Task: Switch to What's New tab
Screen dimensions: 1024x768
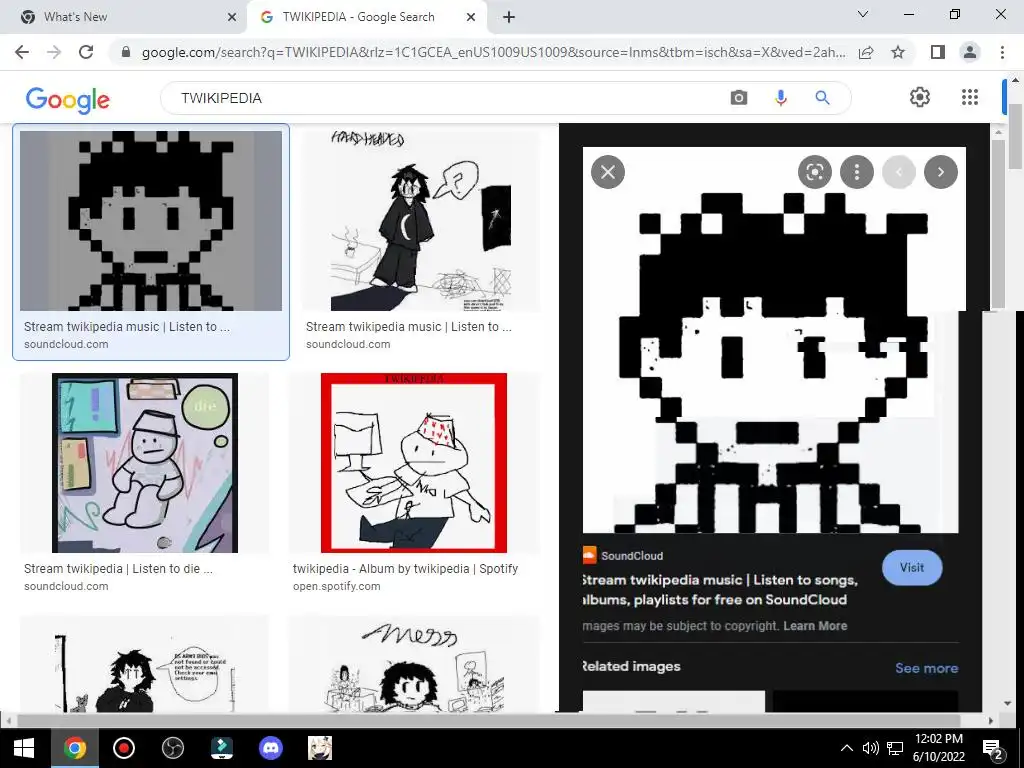Action: point(124,17)
